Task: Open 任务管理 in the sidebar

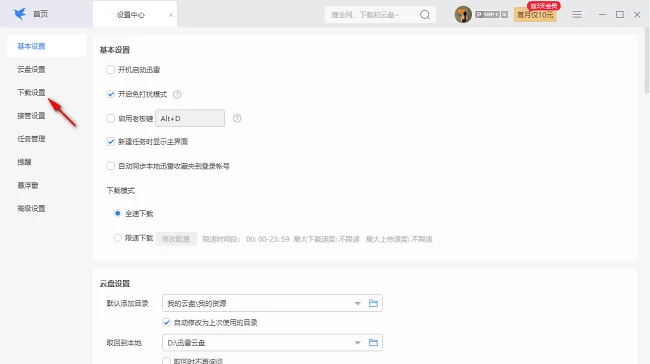Action: 31,139
